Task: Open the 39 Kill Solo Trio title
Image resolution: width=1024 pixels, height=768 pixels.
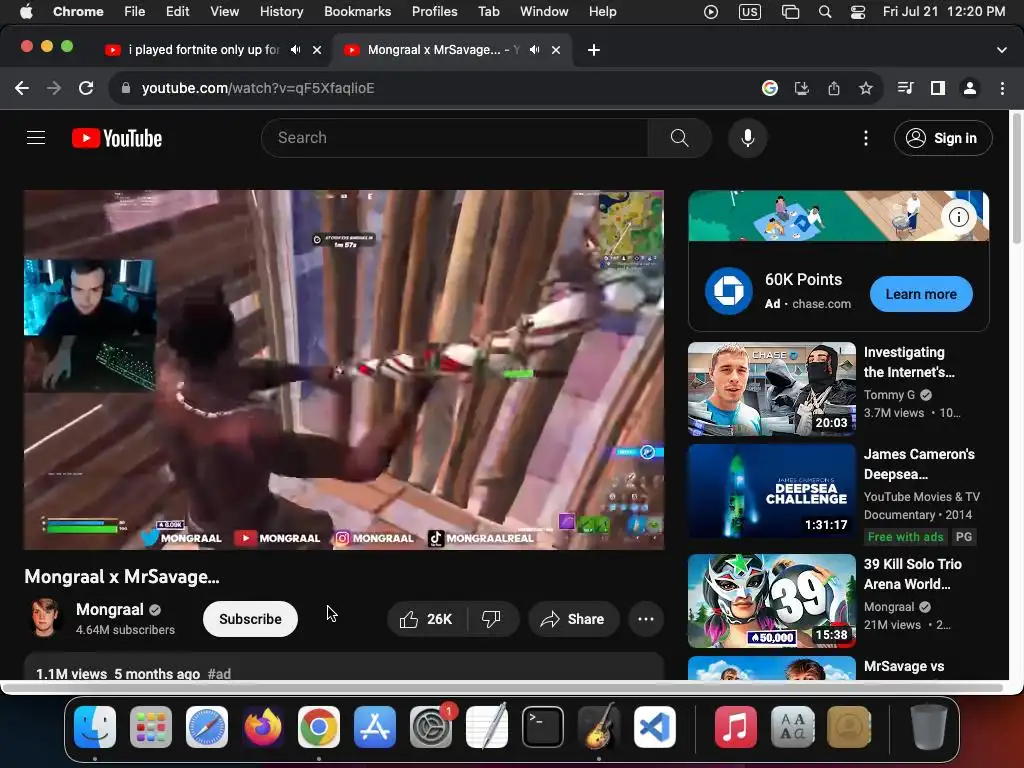Action: [912, 574]
